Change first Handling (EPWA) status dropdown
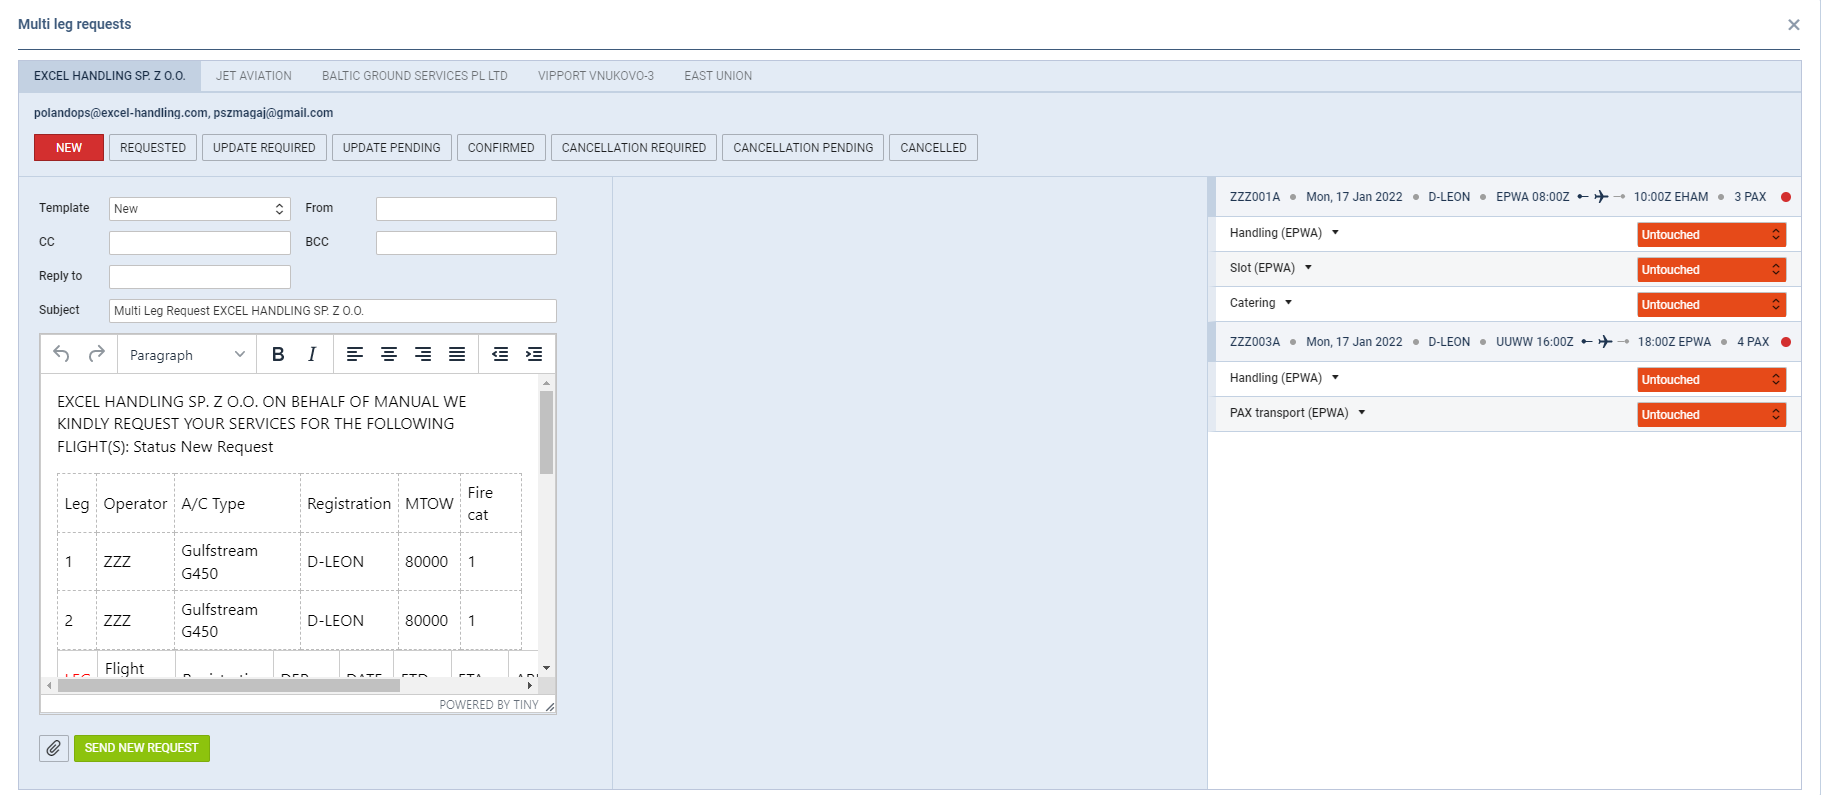 [x=1711, y=235]
